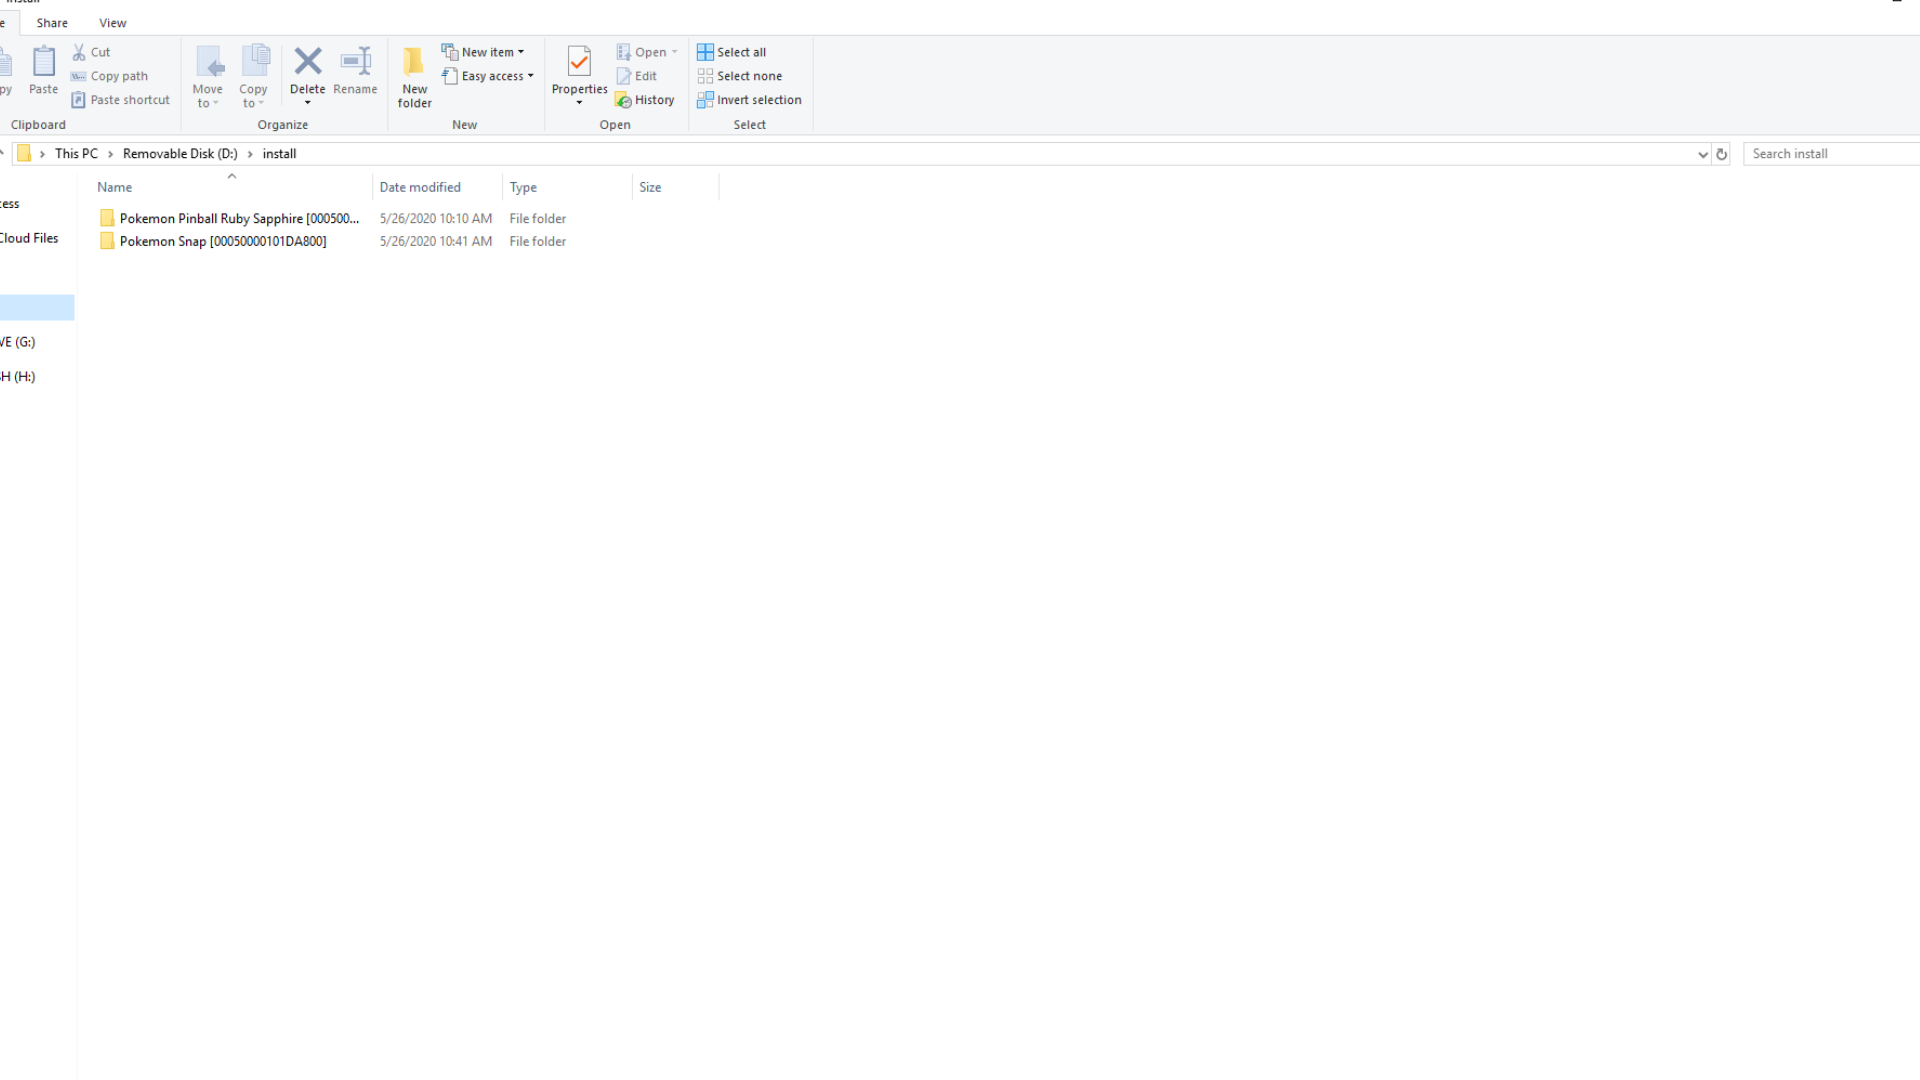Open the New item dropdown
This screenshot has height=1080, width=1920.
pos(483,52)
